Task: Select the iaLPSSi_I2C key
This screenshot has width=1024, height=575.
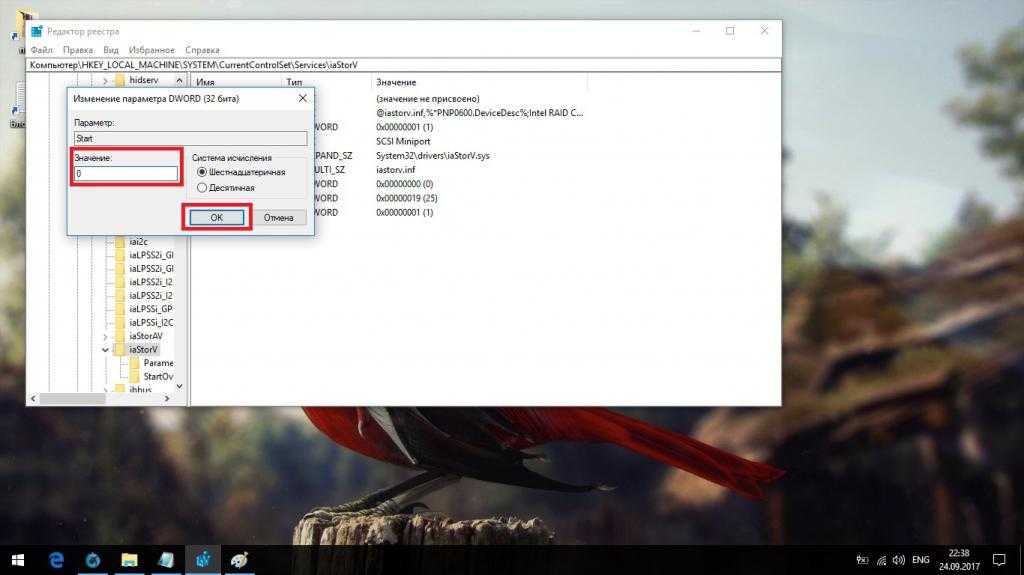Action: 151,323
